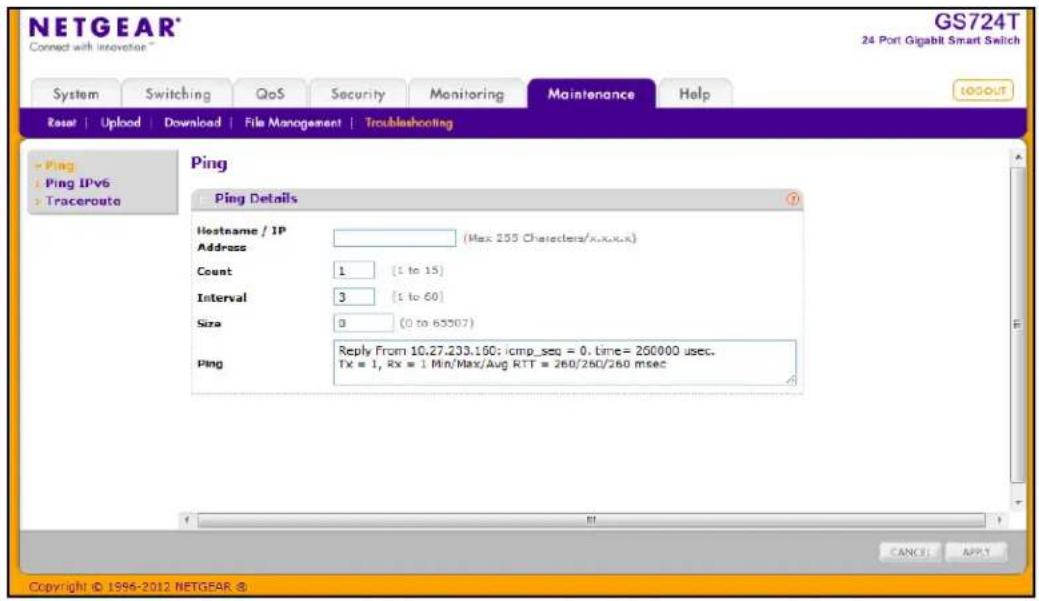1039x601 pixels.
Task: Select the Maintenance tab
Action: (x=591, y=94)
